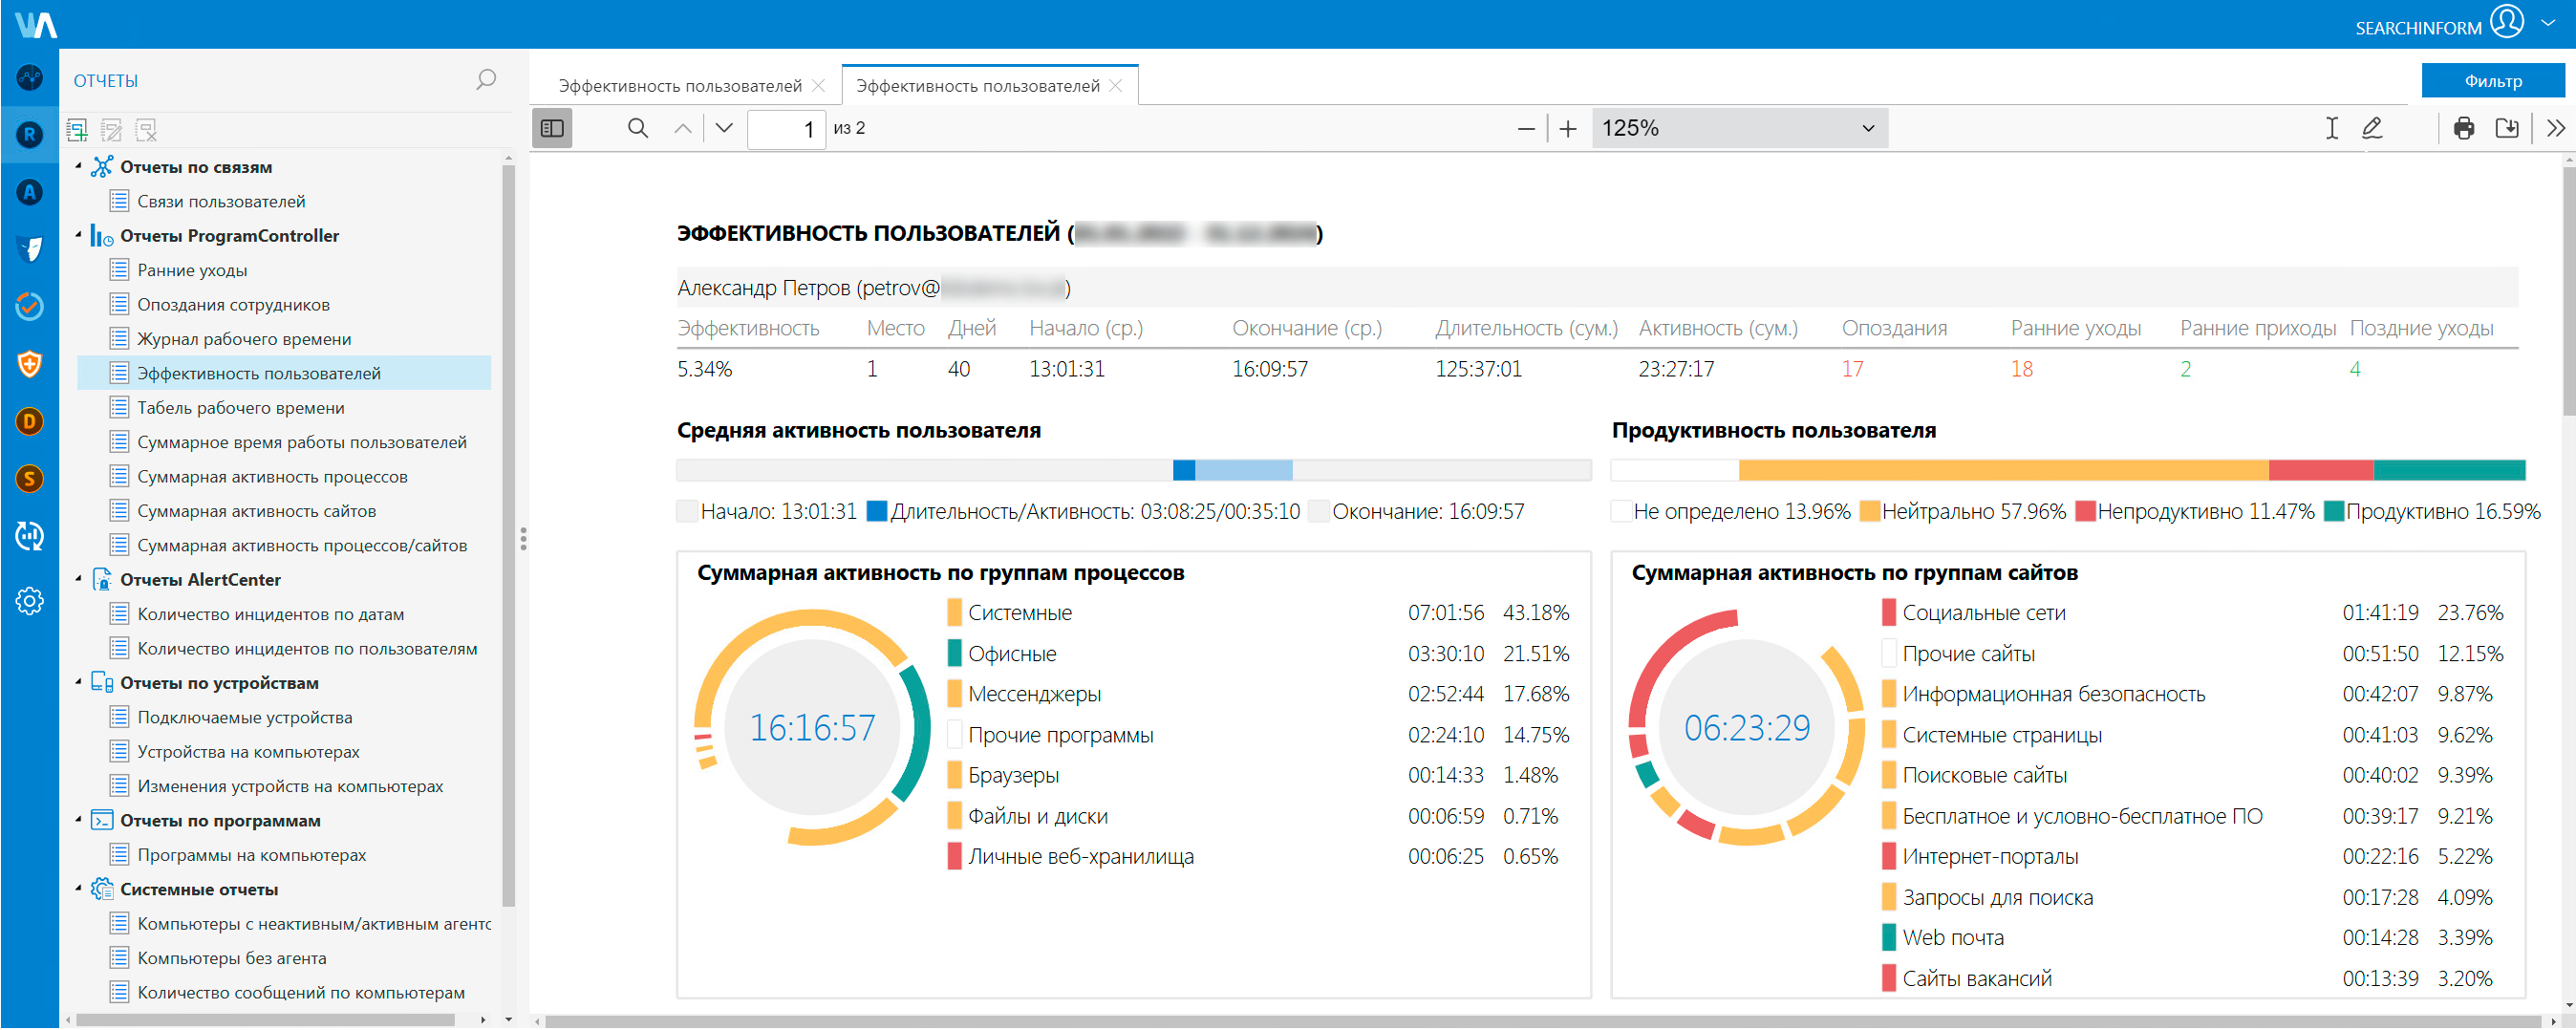Select the Табель рабочего времени report

240,408
